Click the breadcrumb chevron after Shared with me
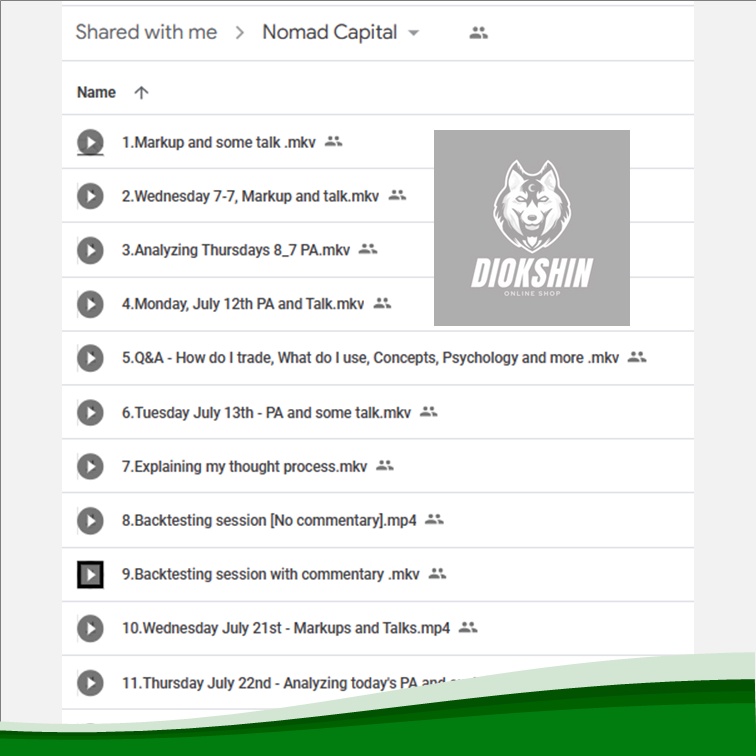Image resolution: width=756 pixels, height=756 pixels. pos(240,33)
